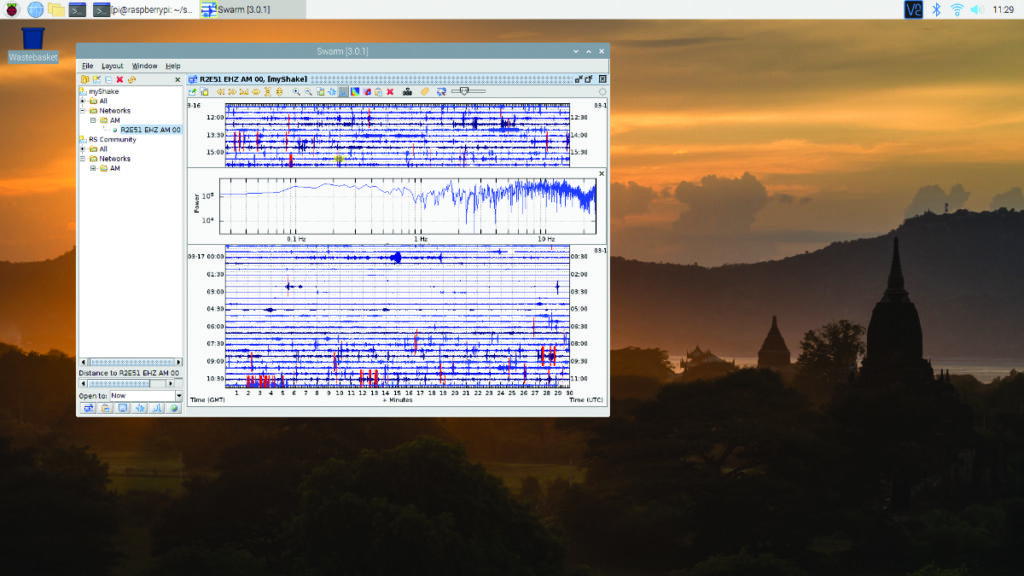Zoom in using the magnifier icon on the helicorder toolbar

pos(295,92)
